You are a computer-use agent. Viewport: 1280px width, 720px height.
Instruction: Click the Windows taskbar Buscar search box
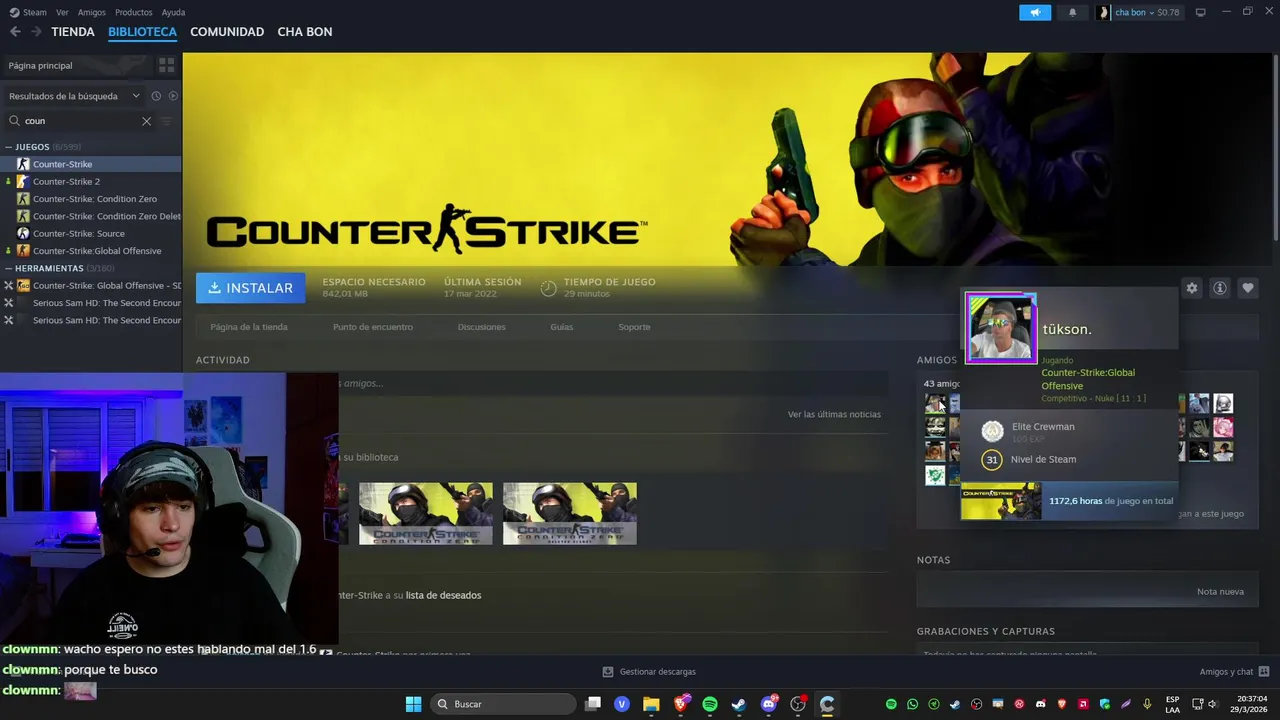[x=502, y=704]
